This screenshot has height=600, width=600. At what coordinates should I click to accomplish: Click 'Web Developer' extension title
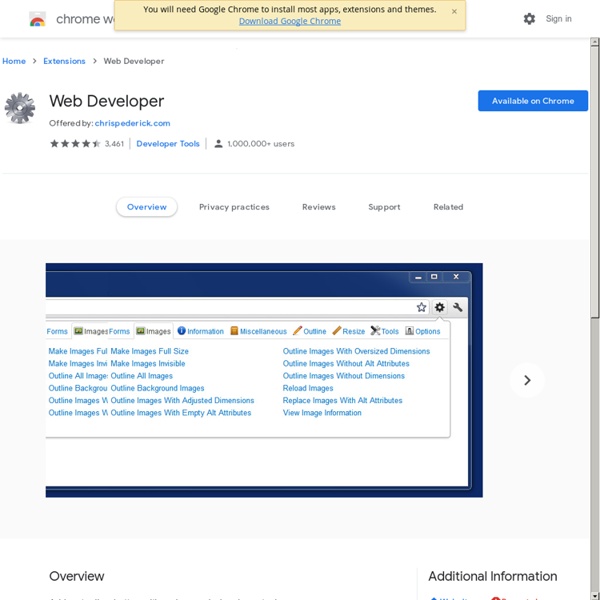click(x=106, y=101)
